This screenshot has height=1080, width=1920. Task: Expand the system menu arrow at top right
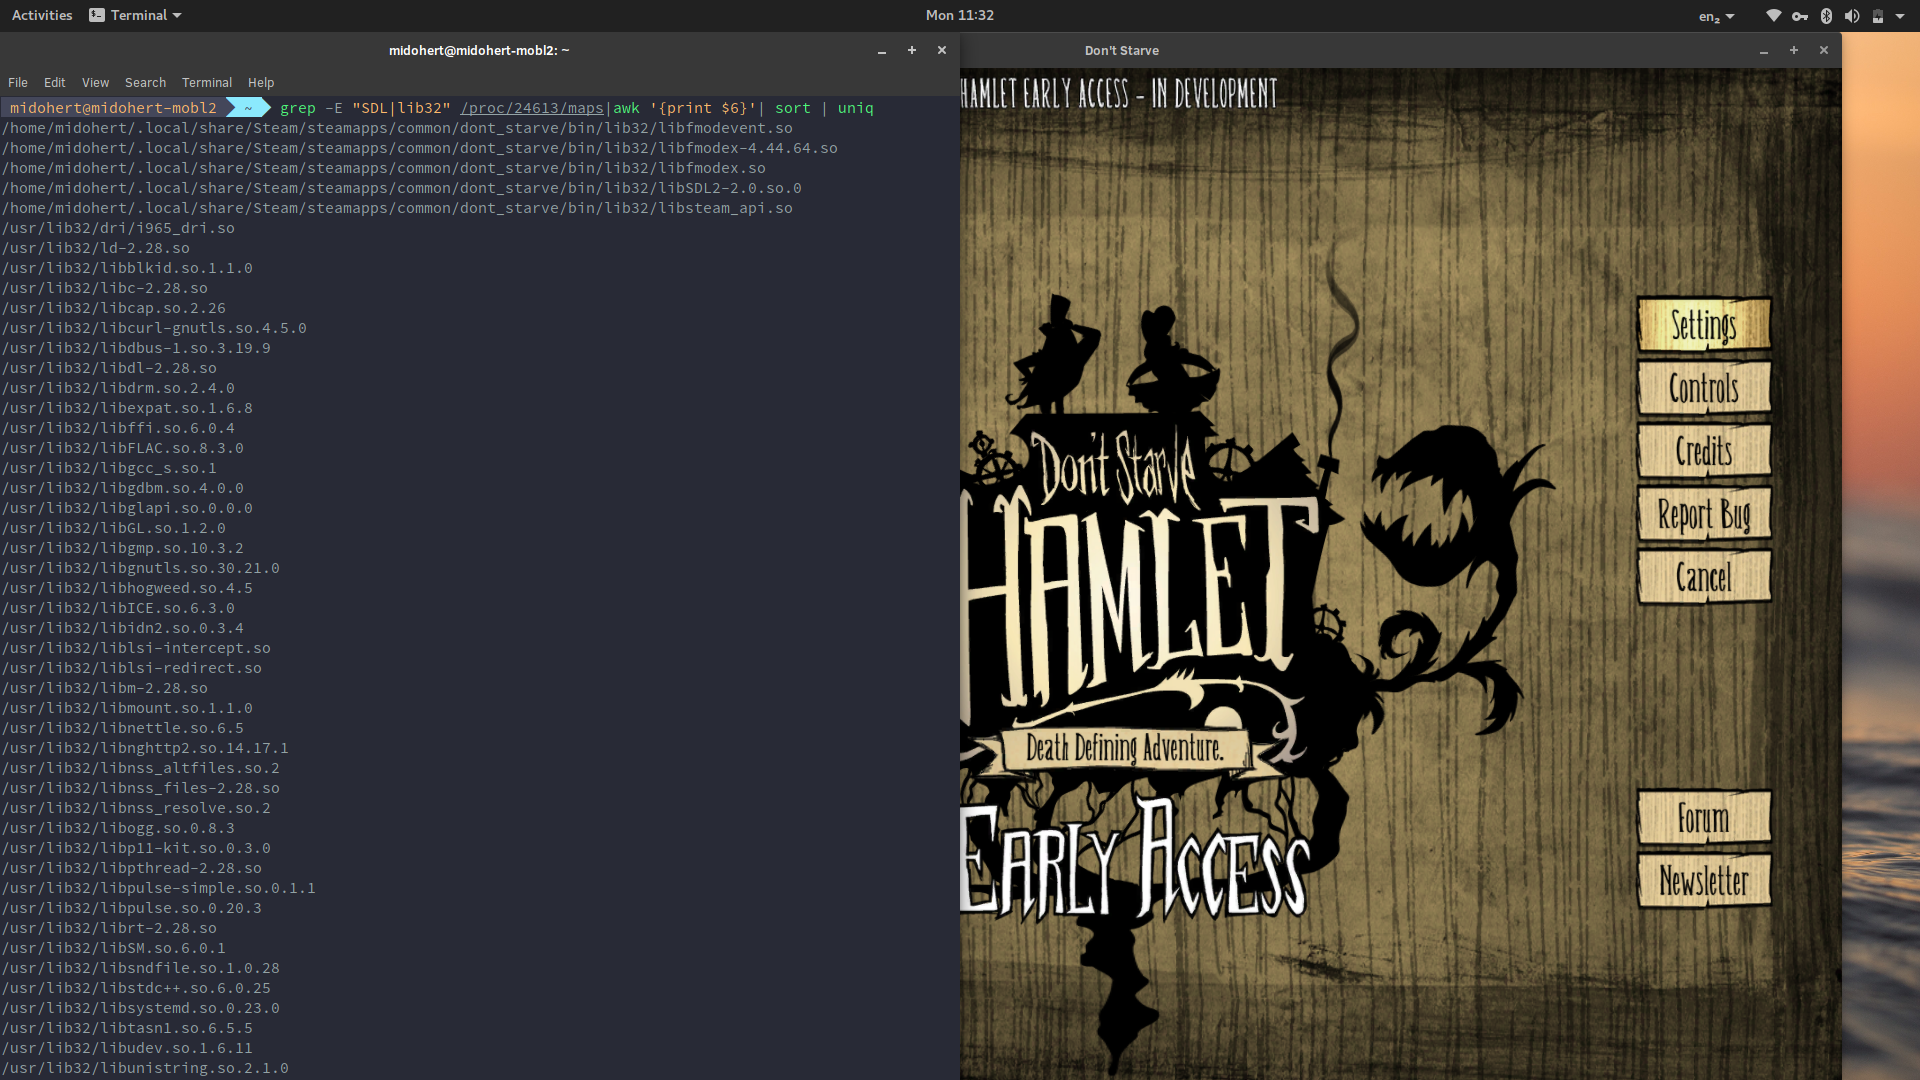click(x=1900, y=16)
